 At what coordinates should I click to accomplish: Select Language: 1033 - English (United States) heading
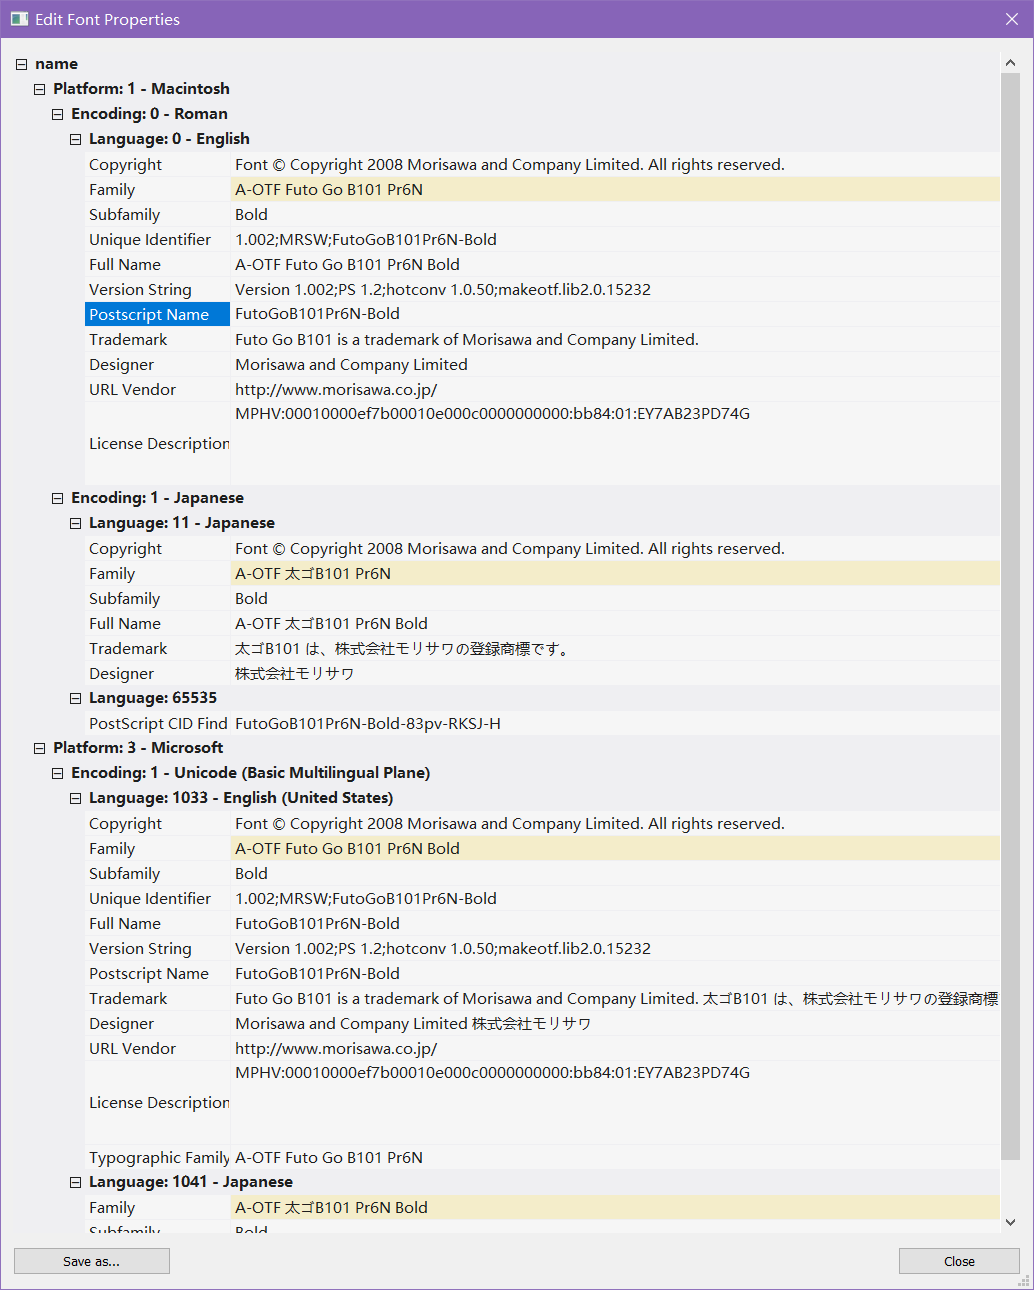(x=241, y=798)
